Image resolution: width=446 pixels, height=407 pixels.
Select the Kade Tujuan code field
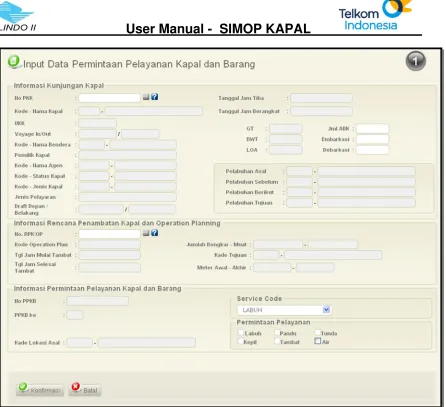pos(266,255)
